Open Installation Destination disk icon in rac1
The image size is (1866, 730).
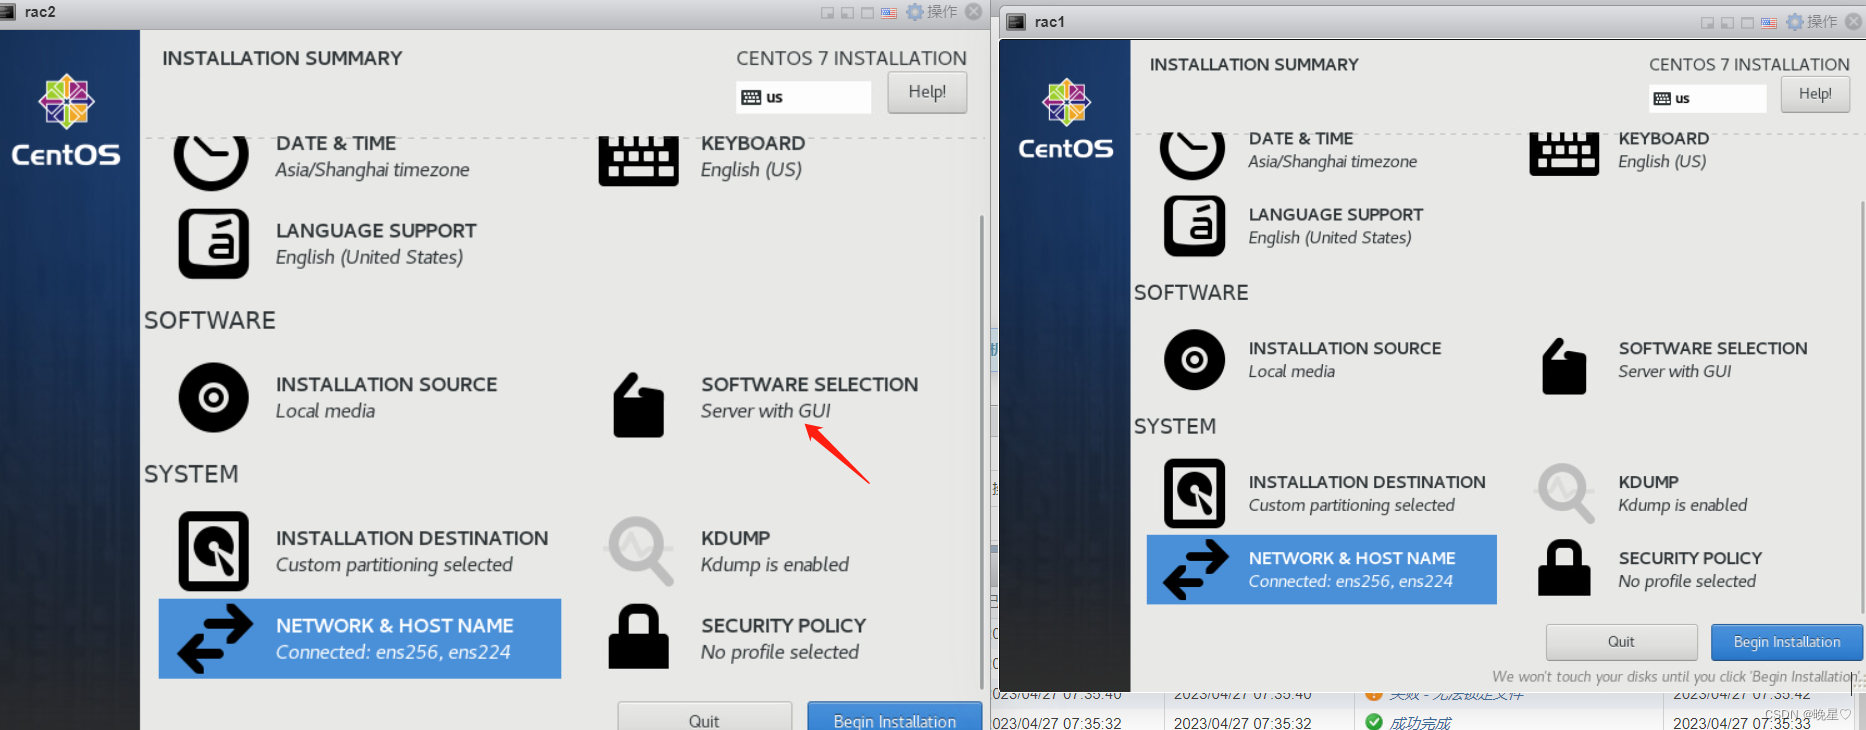click(1194, 493)
